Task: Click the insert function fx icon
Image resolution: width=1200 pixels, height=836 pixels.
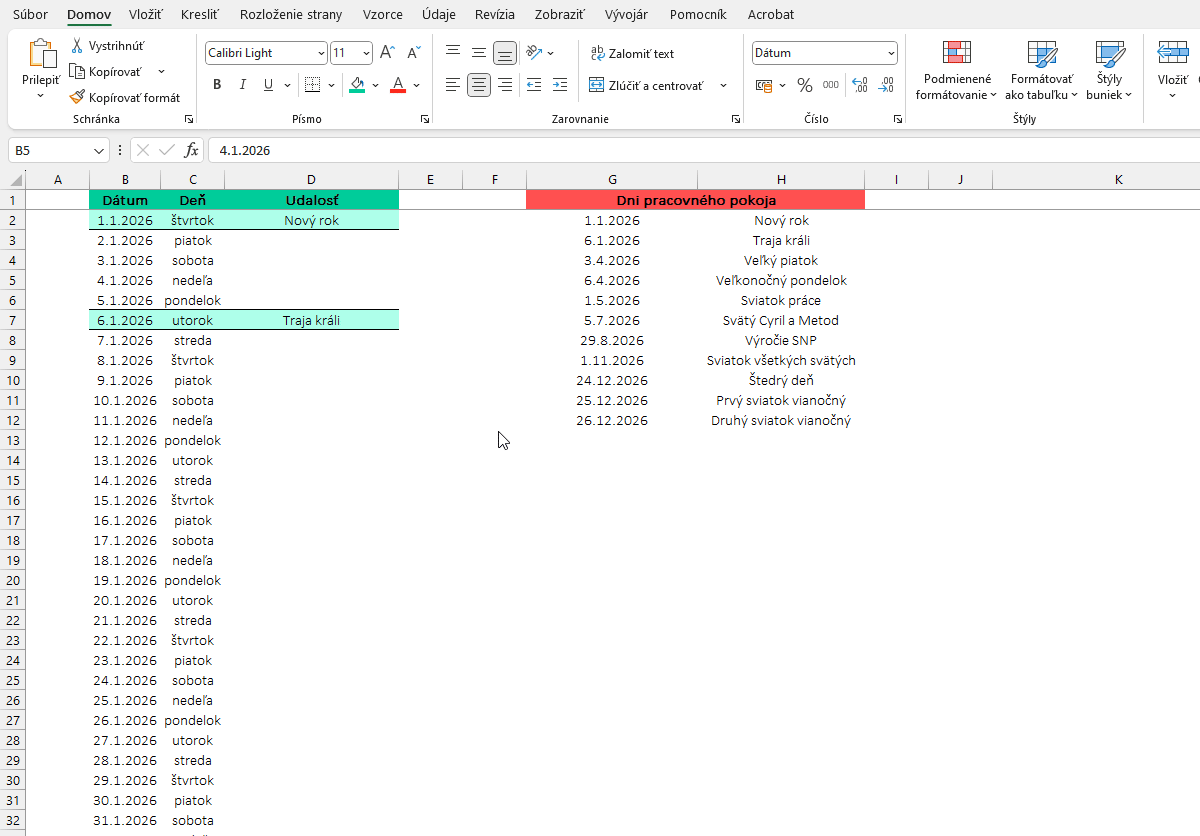Action: pyautogui.click(x=192, y=150)
